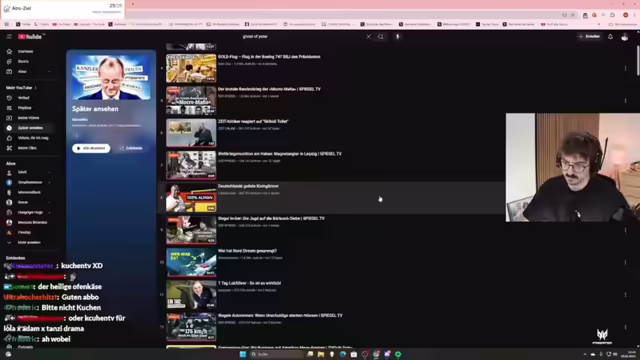
Task: Expand Mehr ansehen in subscriptions list
Action: [x=29, y=242]
